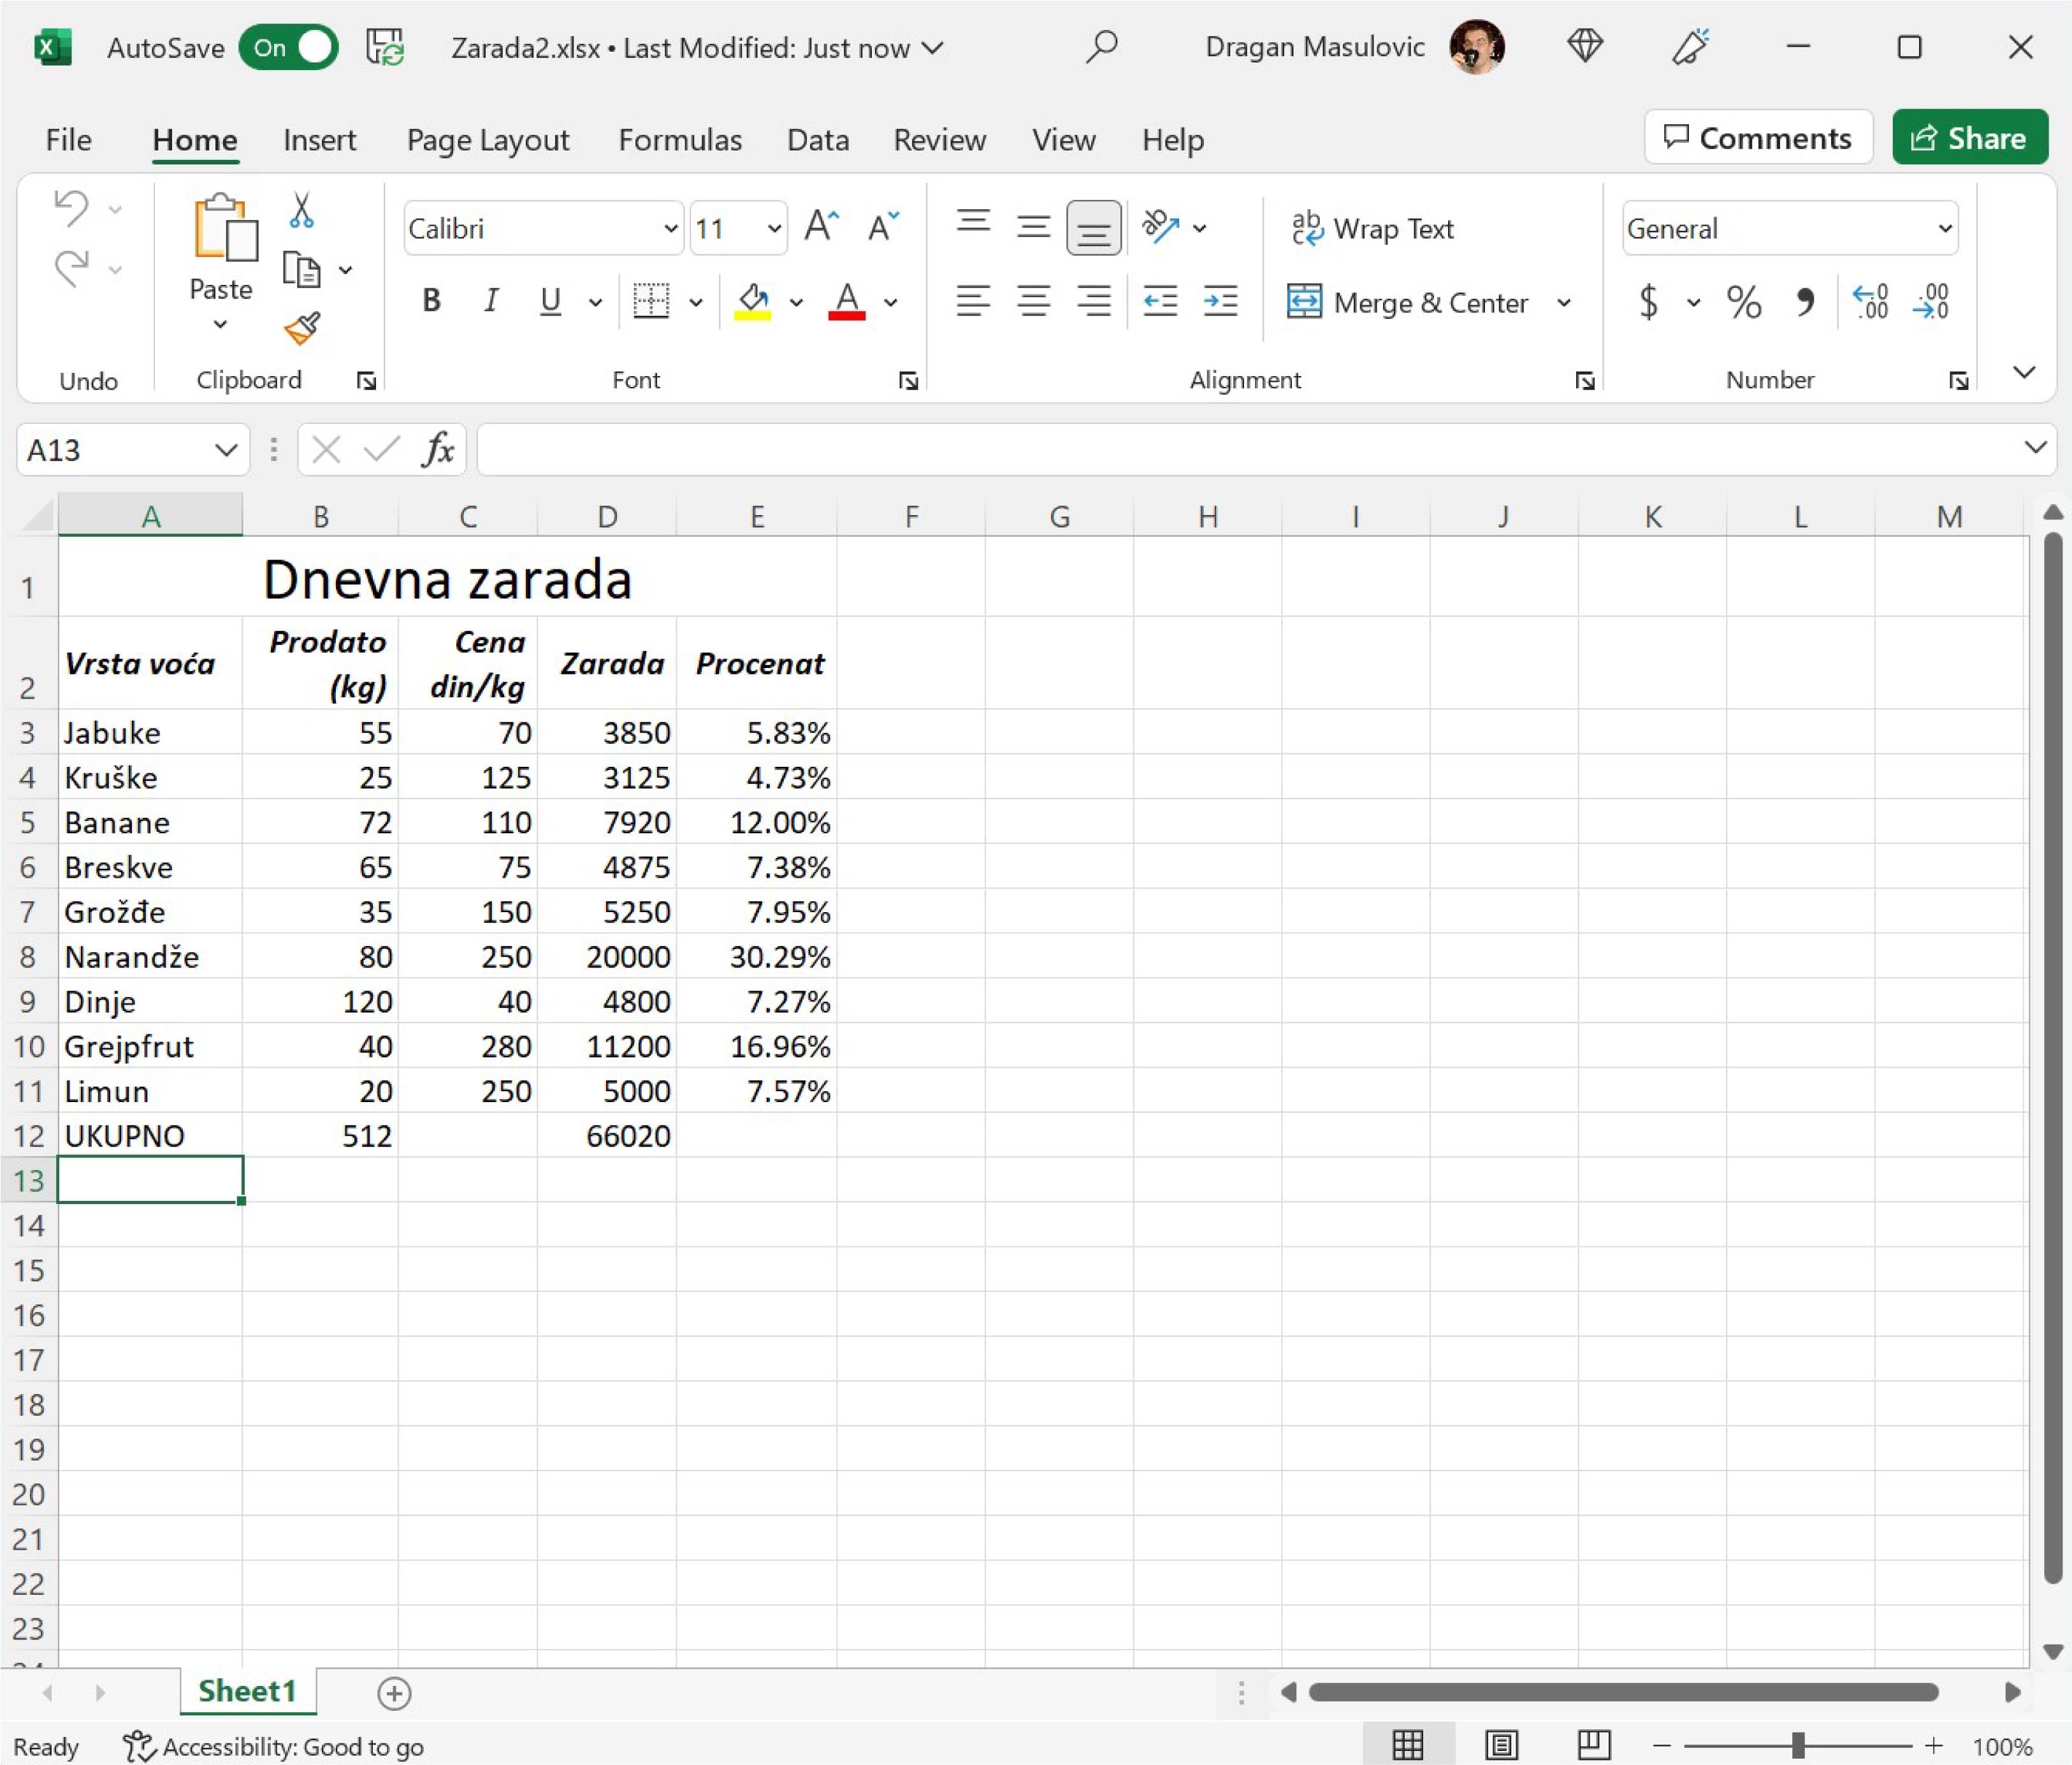The height and width of the screenshot is (1765, 2072).
Task: Switch to the Page Layout tab
Action: pyautogui.click(x=488, y=140)
